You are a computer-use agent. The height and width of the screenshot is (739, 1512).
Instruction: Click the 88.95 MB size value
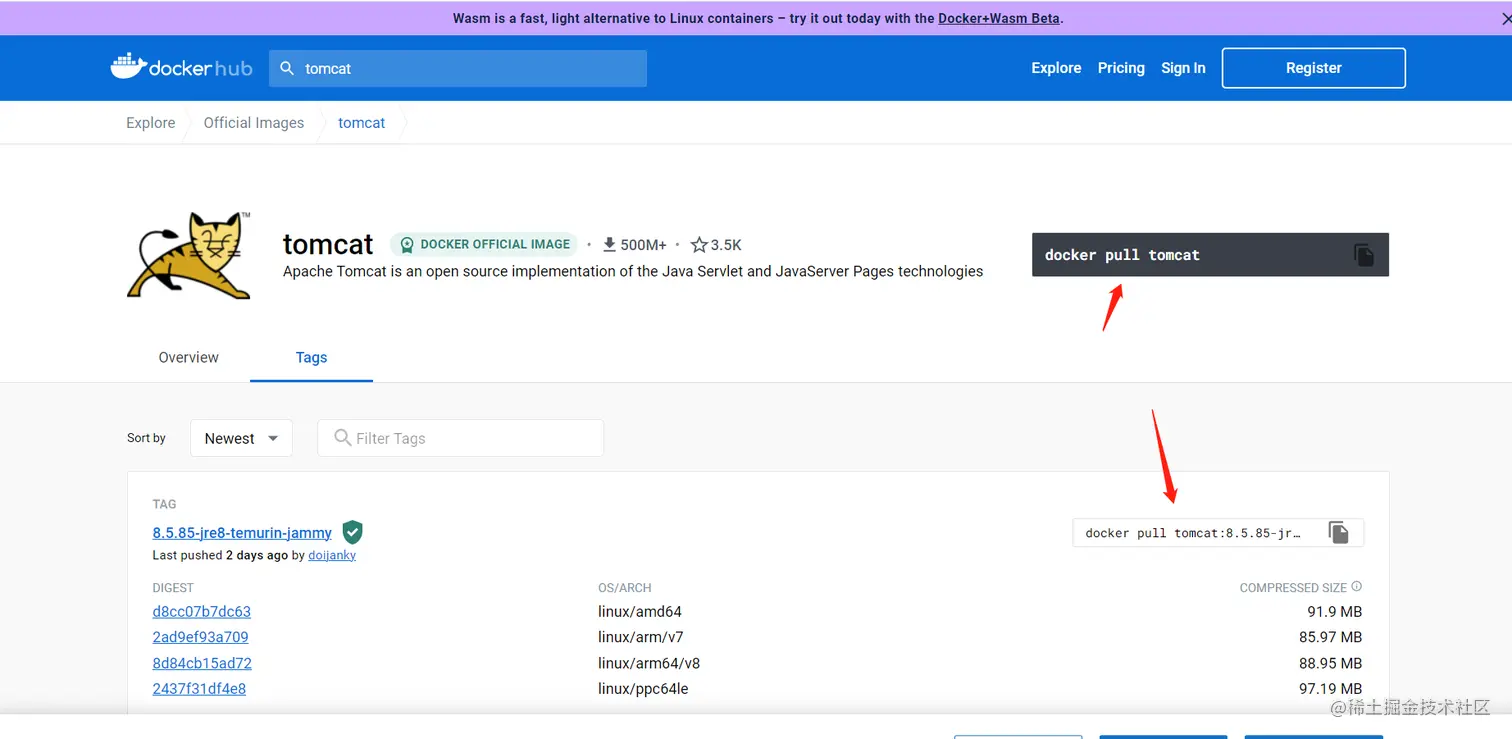pos(1330,663)
